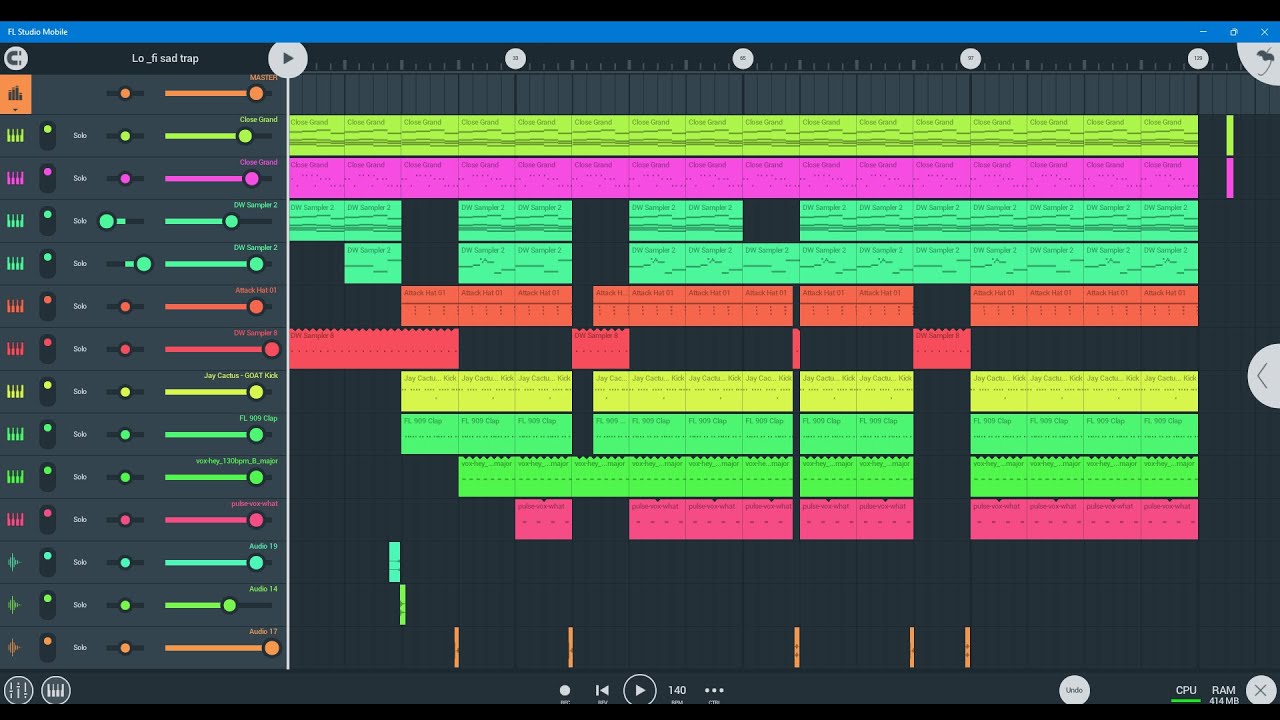Image resolution: width=1280 pixels, height=720 pixels.
Task: Toggle the magnet snap icon
Action: [16, 58]
